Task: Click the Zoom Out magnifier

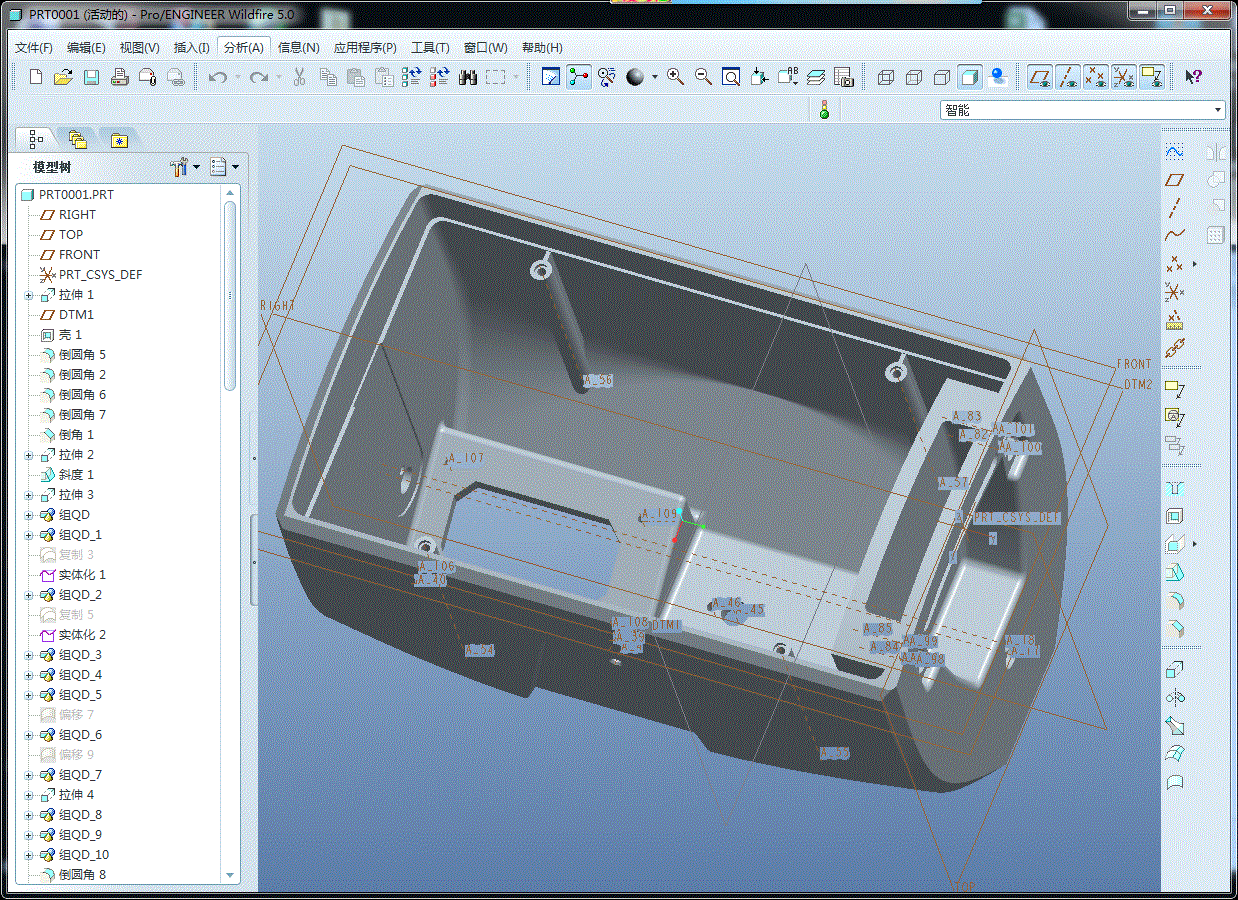Action: click(x=703, y=77)
